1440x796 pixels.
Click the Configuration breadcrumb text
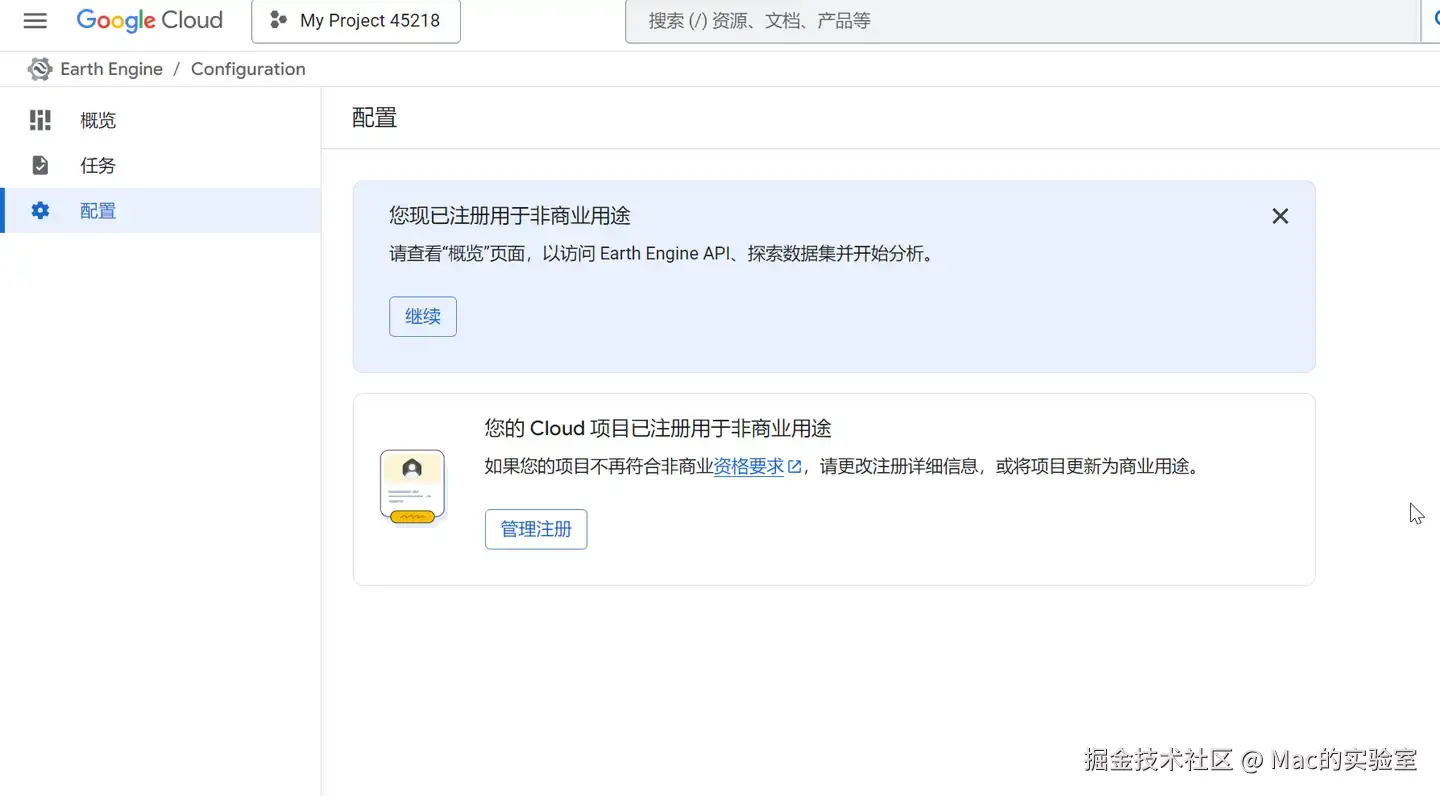coord(248,69)
